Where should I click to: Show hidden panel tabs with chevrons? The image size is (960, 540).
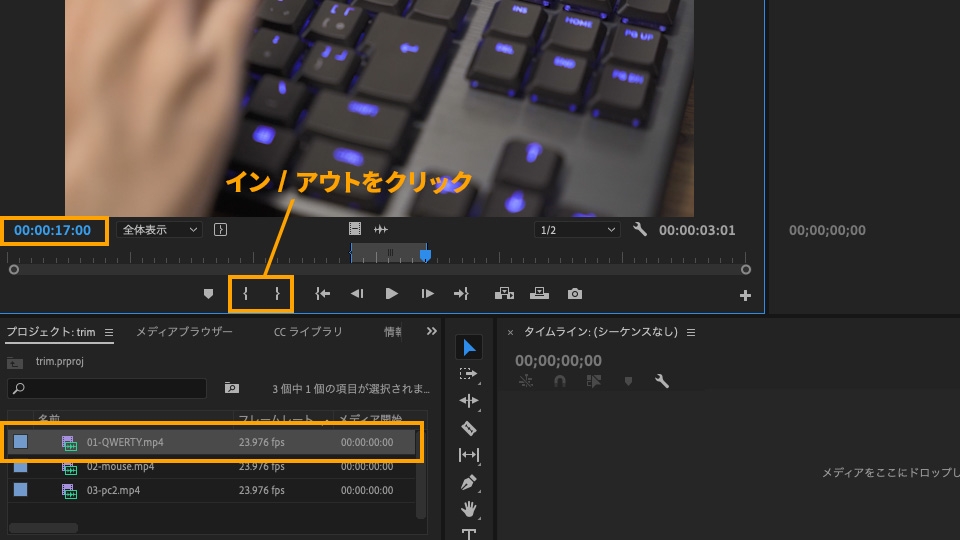tap(432, 331)
